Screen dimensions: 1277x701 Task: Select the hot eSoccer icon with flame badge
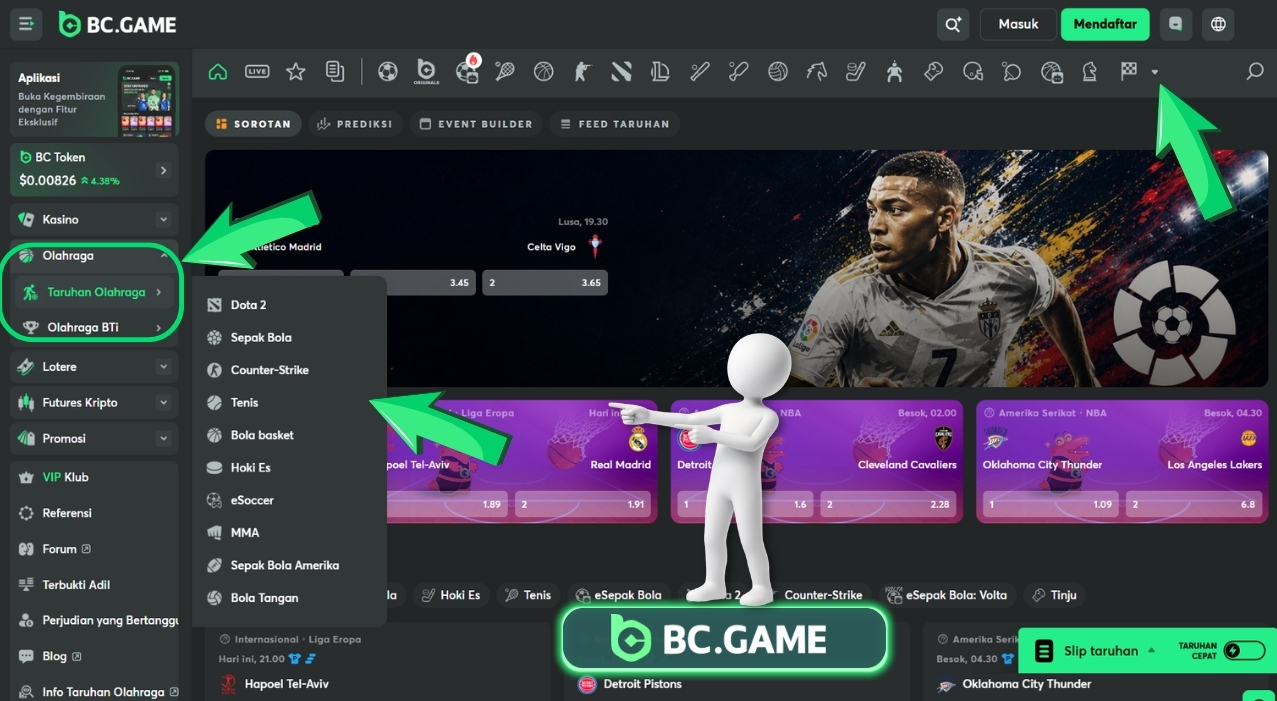[x=467, y=70]
